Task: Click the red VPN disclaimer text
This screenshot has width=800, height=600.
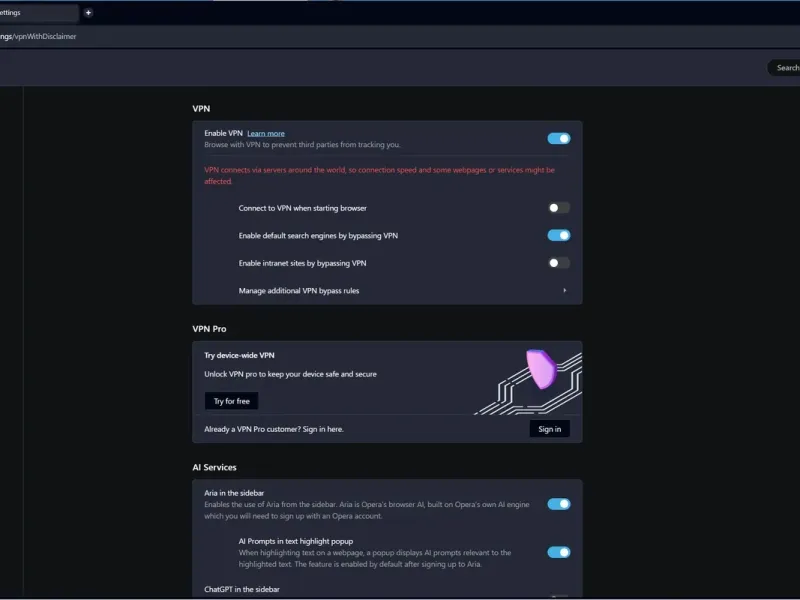Action: click(379, 176)
